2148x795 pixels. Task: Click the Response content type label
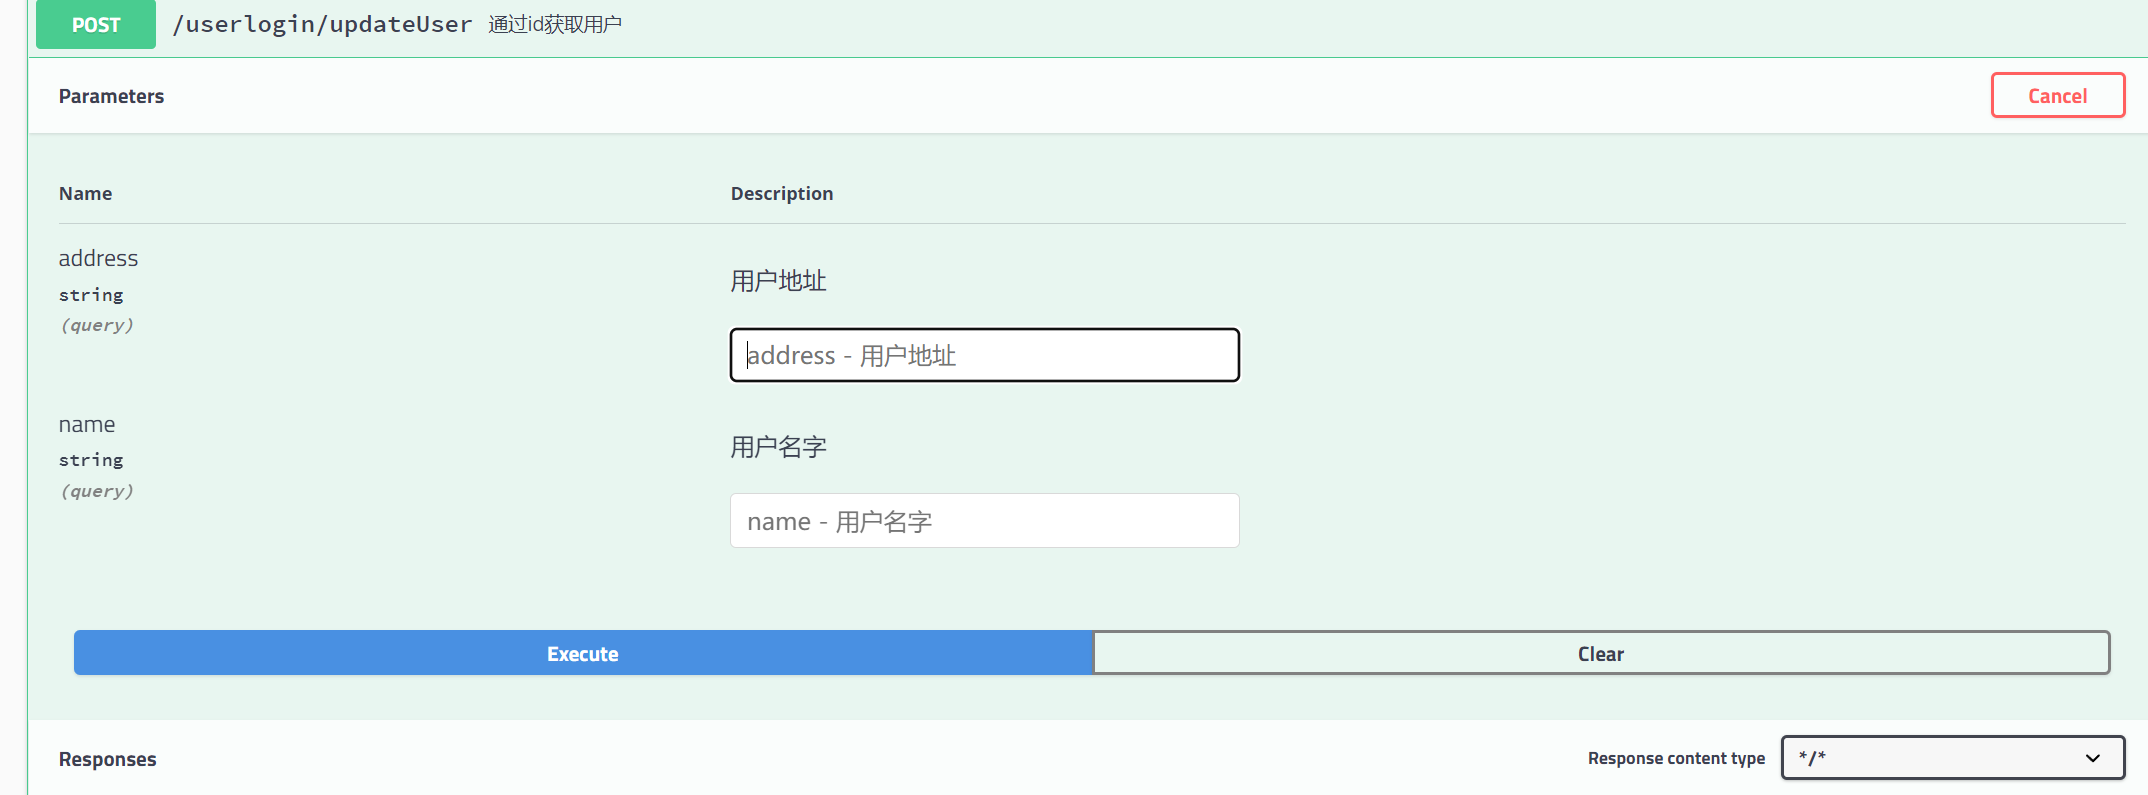click(1676, 758)
